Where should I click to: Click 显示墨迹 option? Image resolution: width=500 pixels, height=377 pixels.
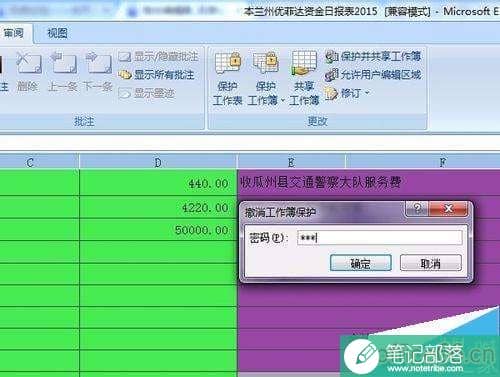(147, 93)
